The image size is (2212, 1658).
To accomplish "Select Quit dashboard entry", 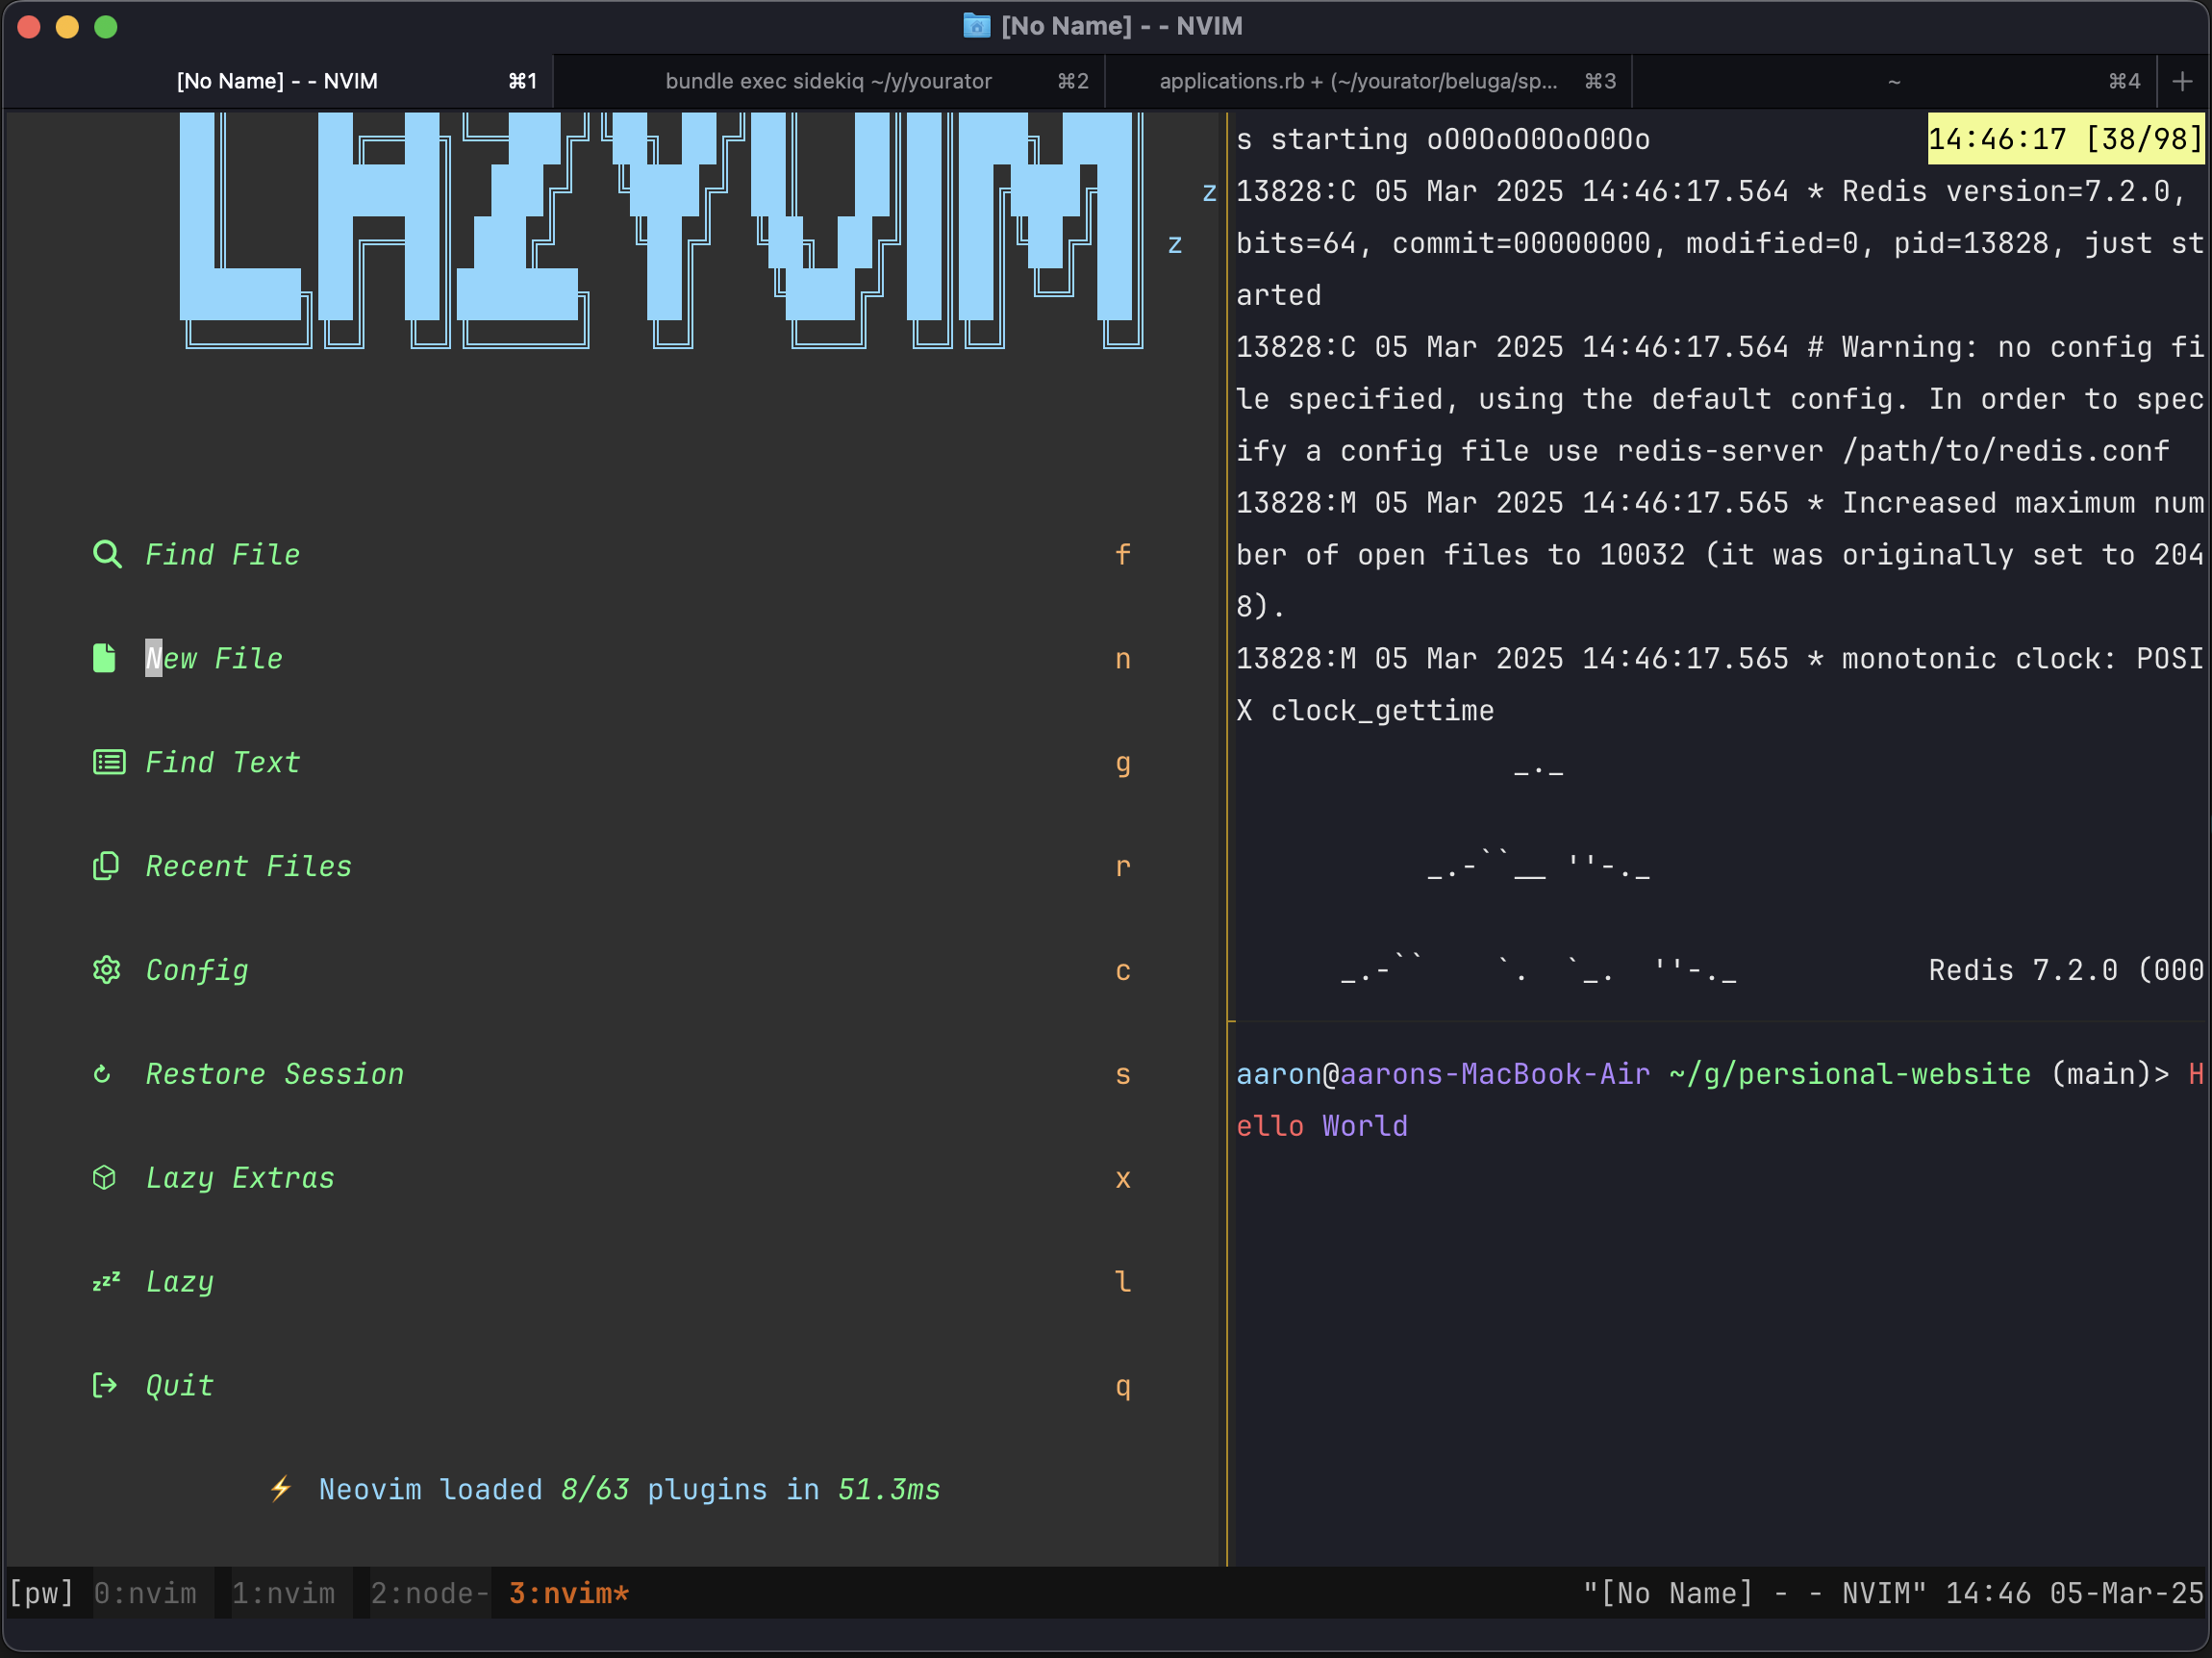I will tap(611, 1386).
